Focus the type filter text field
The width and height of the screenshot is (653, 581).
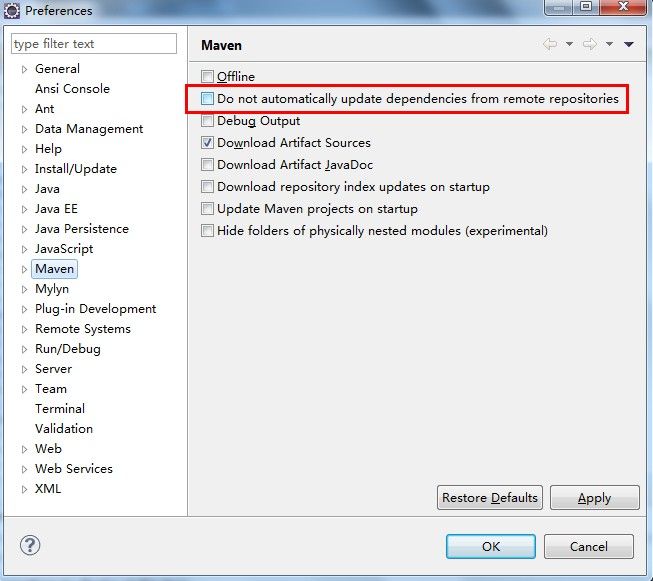pos(94,44)
